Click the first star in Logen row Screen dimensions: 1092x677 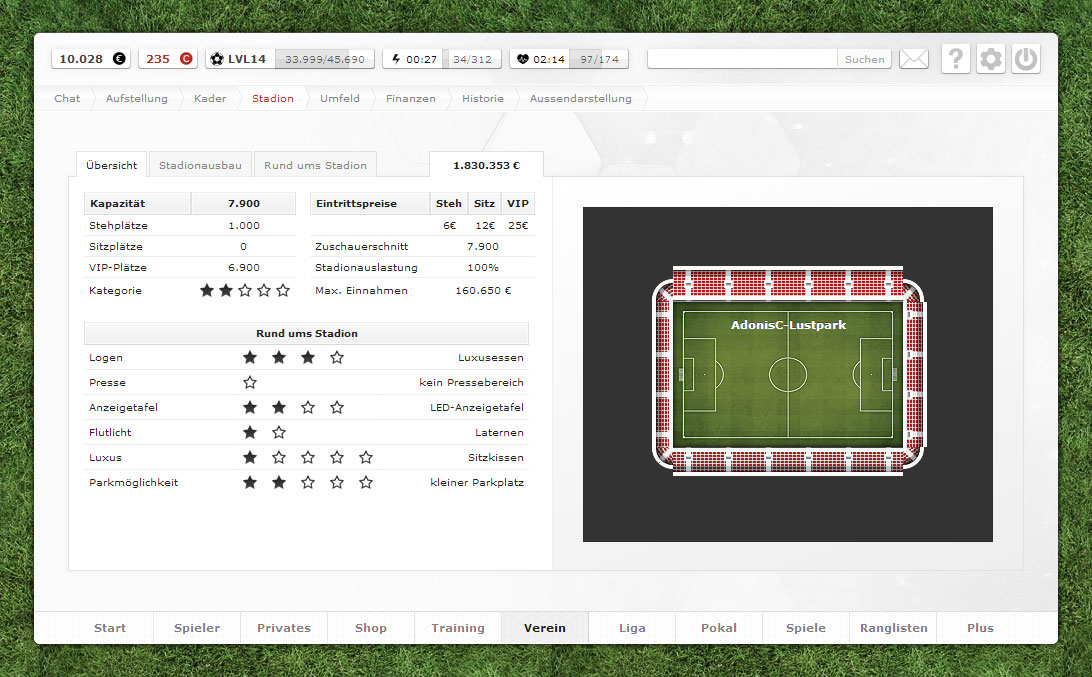coord(250,357)
